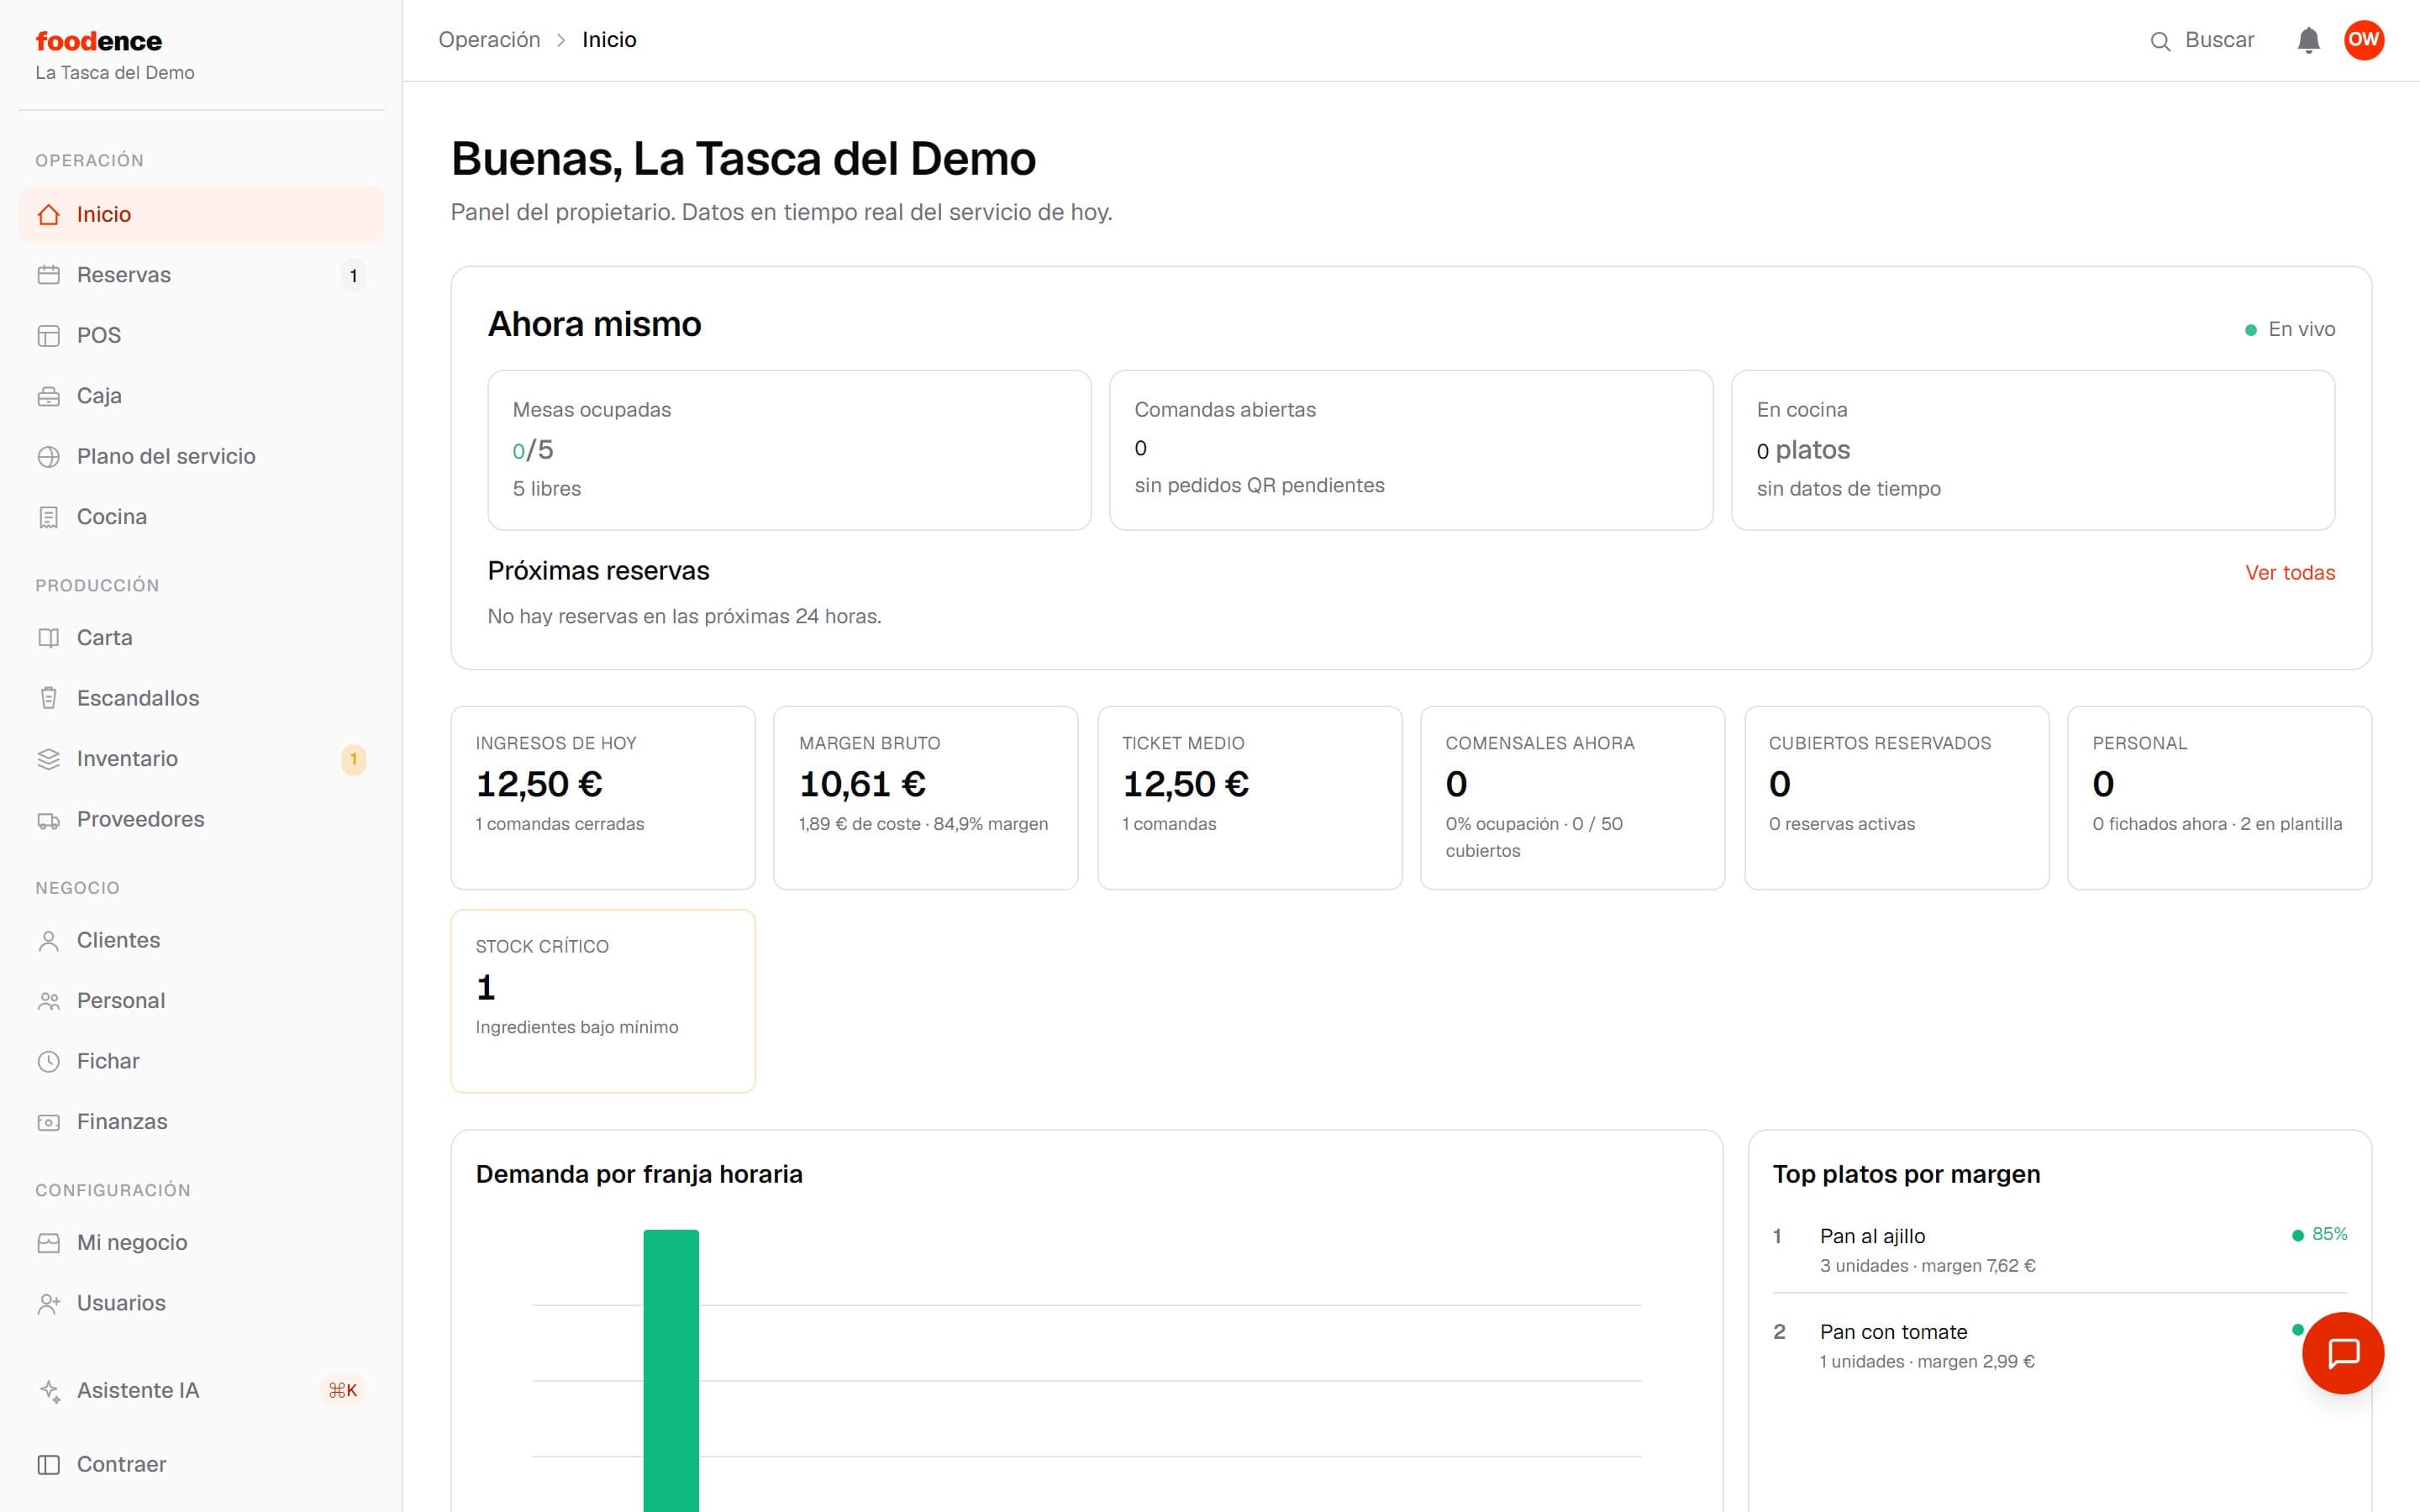Open Plano del servicio label
This screenshot has height=1512, width=2420.
[166, 456]
